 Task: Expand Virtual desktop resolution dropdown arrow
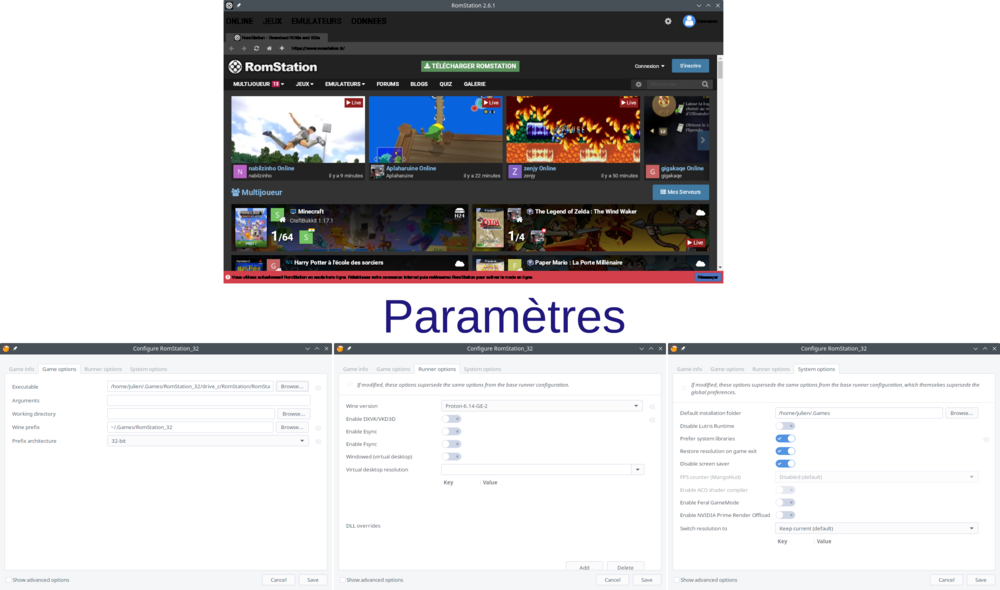637,470
